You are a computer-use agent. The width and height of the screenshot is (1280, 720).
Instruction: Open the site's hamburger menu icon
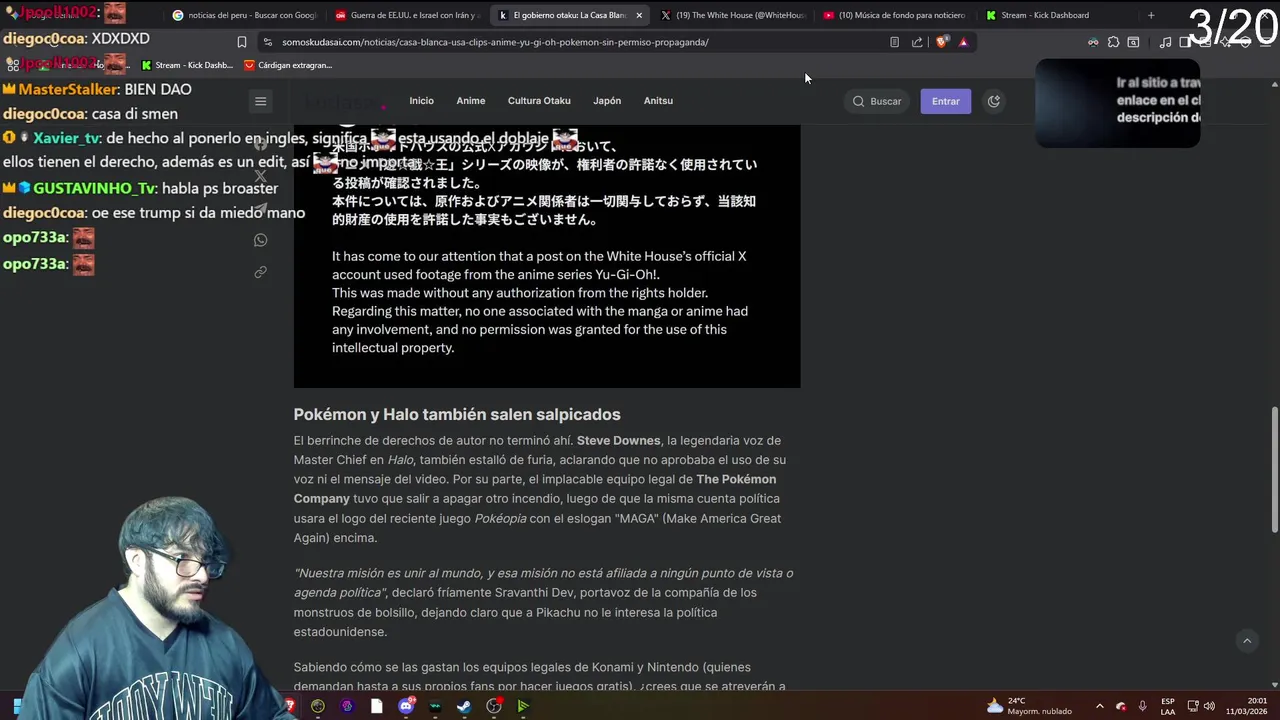click(x=260, y=101)
